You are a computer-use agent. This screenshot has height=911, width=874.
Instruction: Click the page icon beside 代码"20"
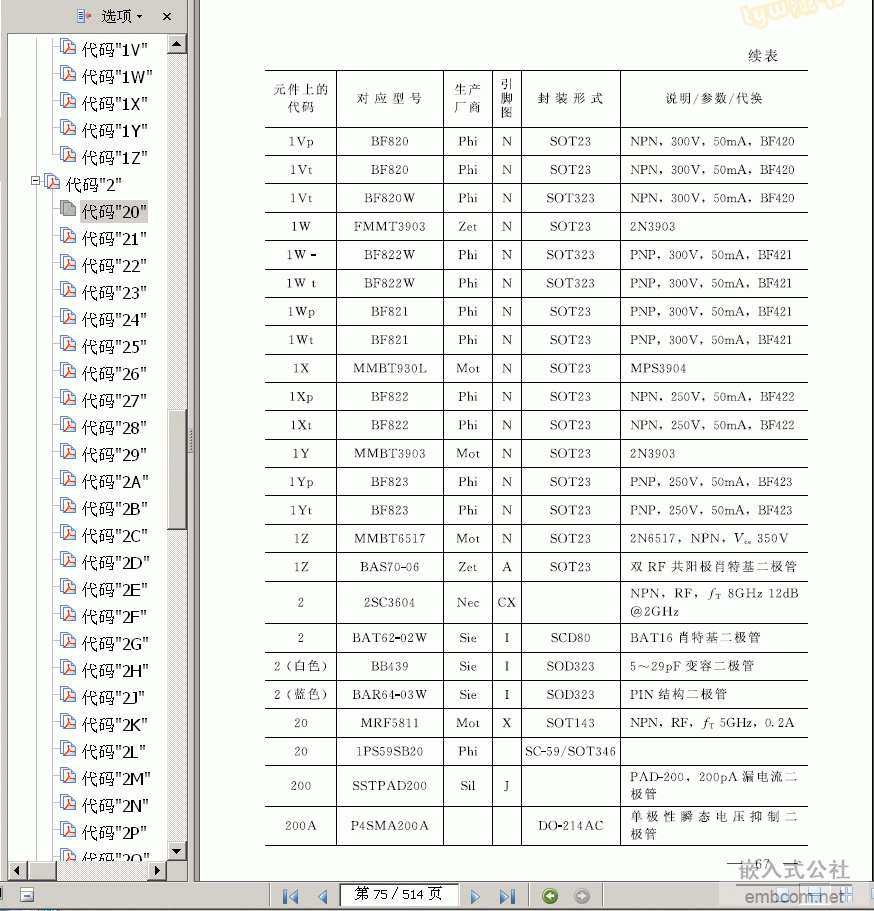click(x=68, y=209)
